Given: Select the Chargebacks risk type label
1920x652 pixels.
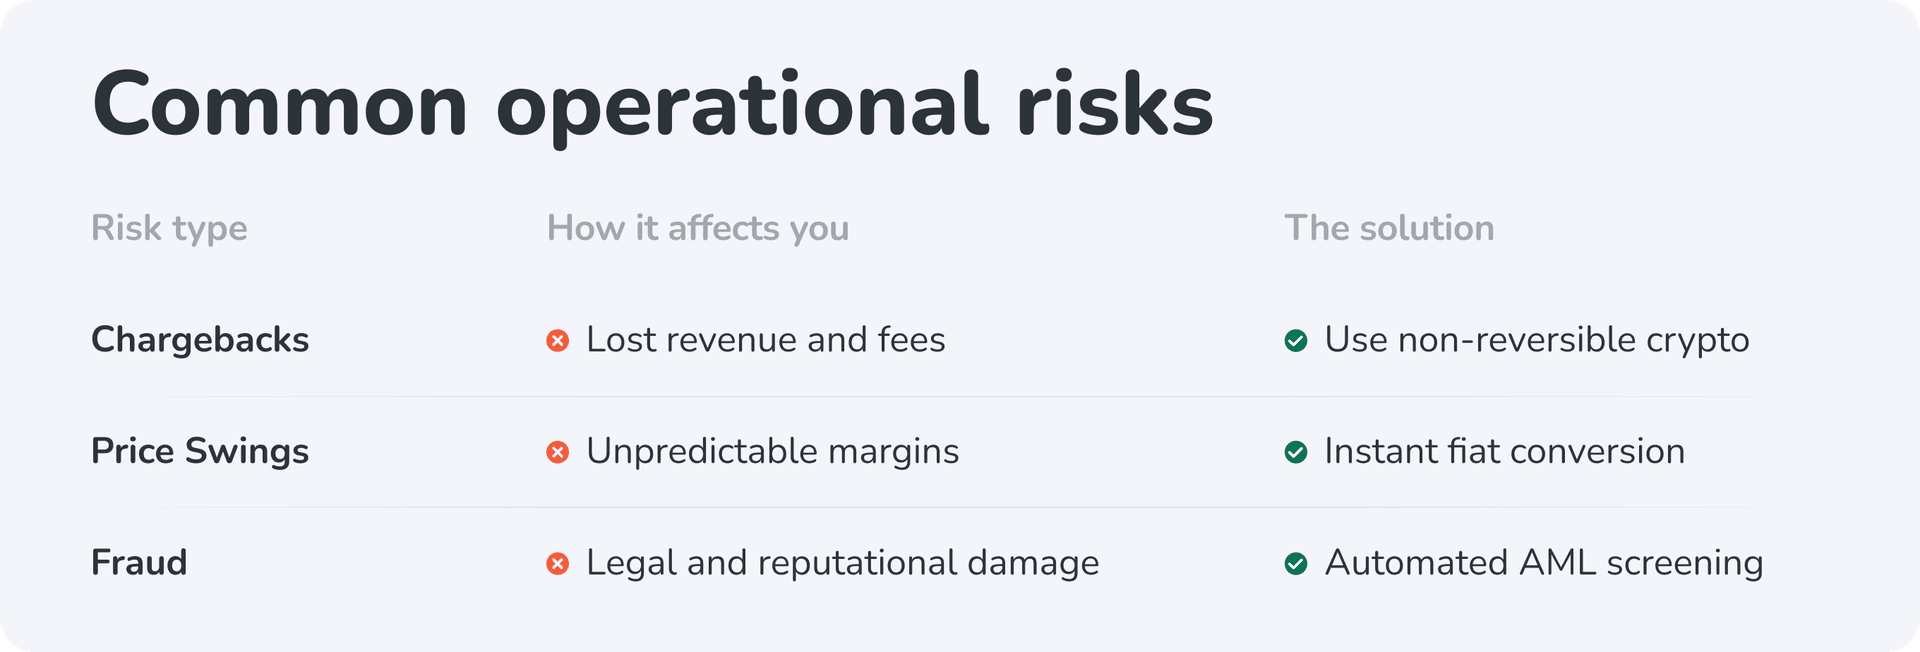Looking at the screenshot, I should click(x=200, y=340).
